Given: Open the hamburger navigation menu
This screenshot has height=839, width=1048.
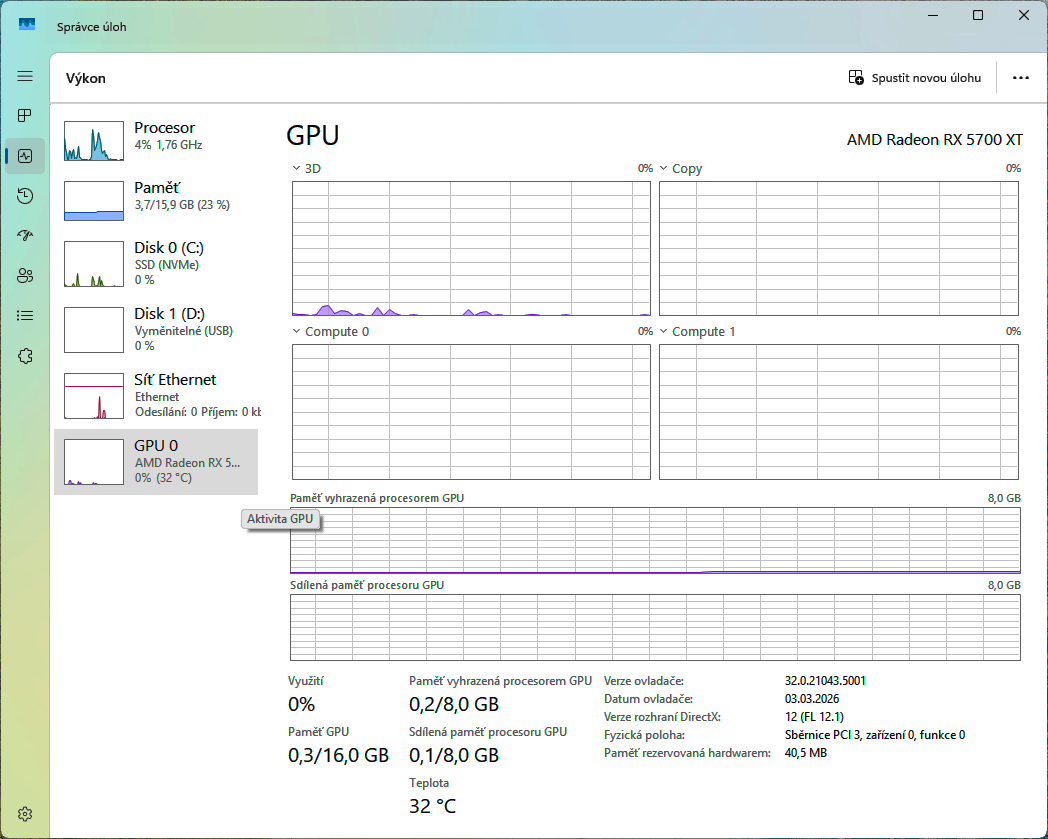Looking at the screenshot, I should [25, 76].
